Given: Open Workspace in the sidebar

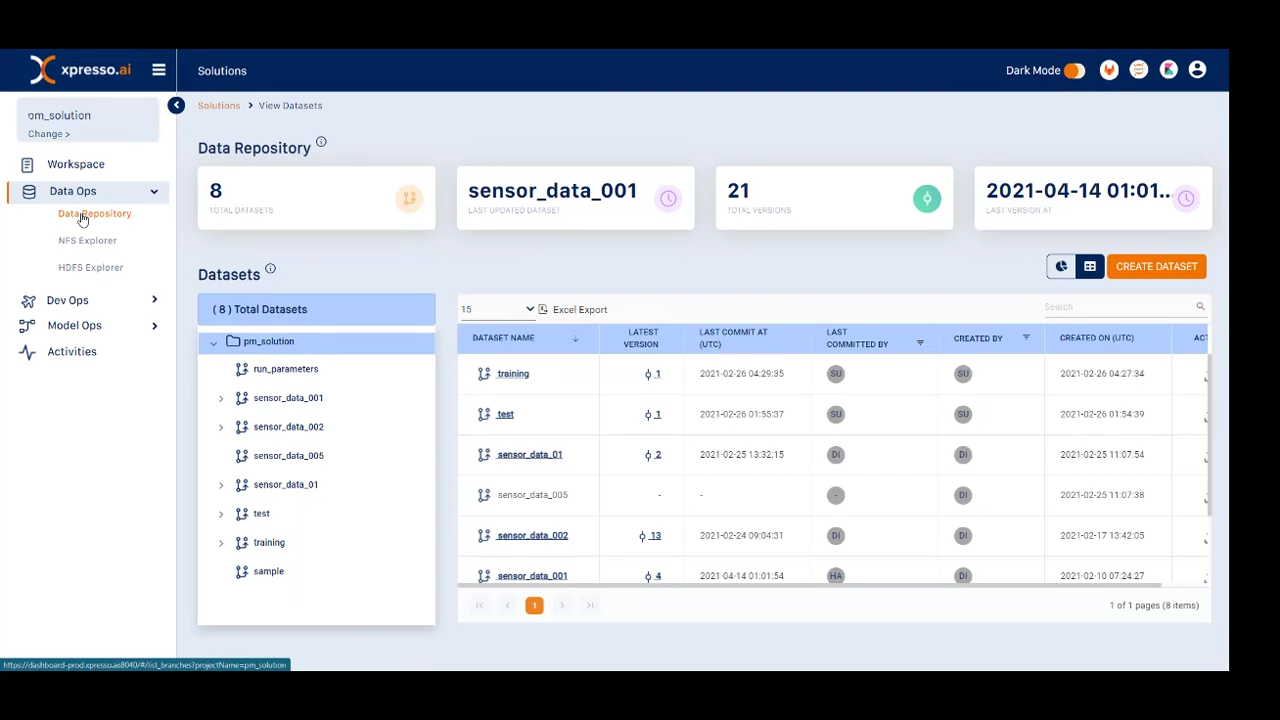Looking at the screenshot, I should click(76, 164).
